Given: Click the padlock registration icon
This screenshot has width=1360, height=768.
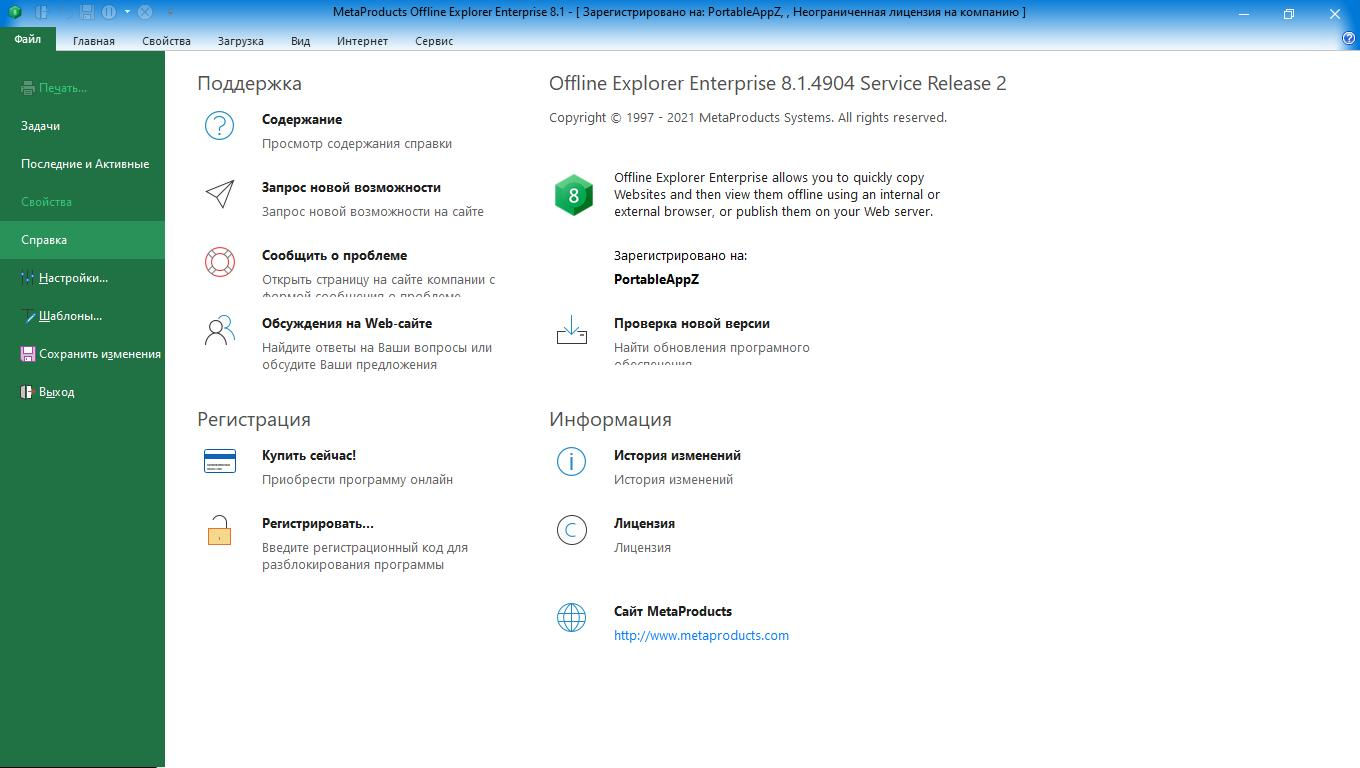Looking at the screenshot, I should (219, 529).
